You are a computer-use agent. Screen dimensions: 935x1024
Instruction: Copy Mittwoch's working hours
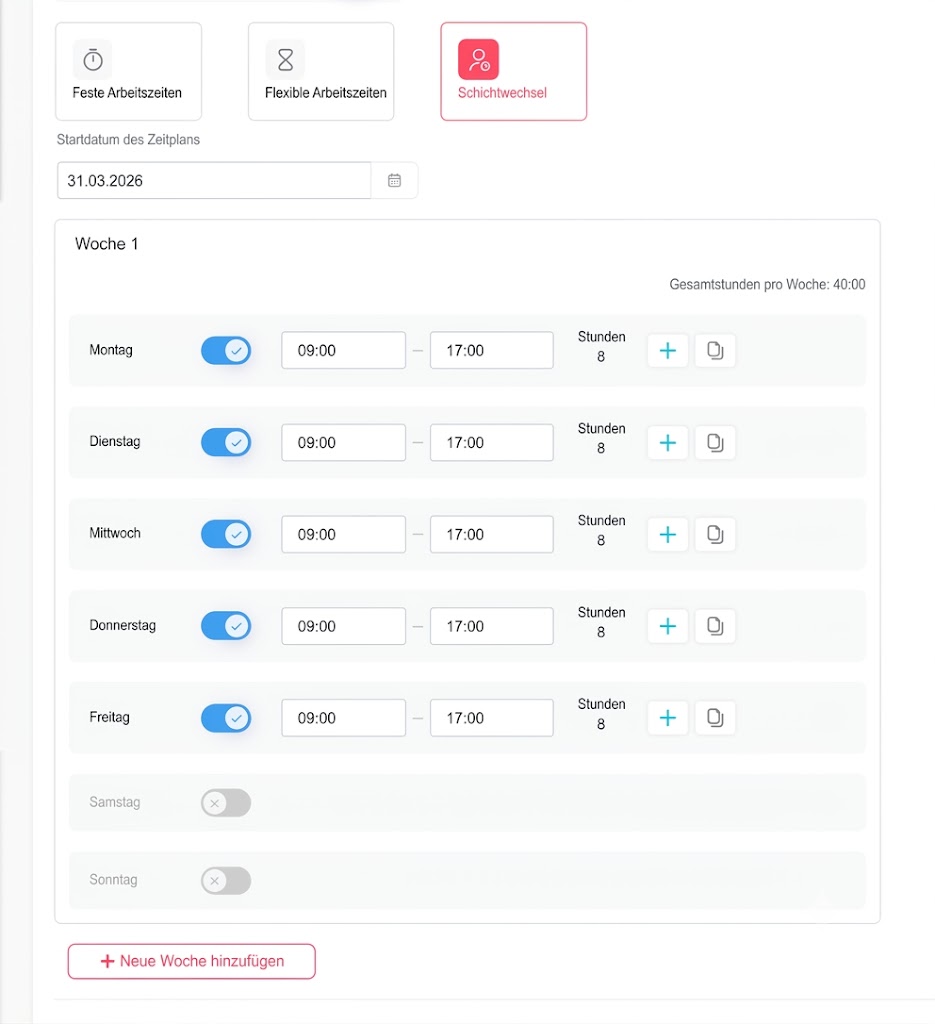[715, 534]
